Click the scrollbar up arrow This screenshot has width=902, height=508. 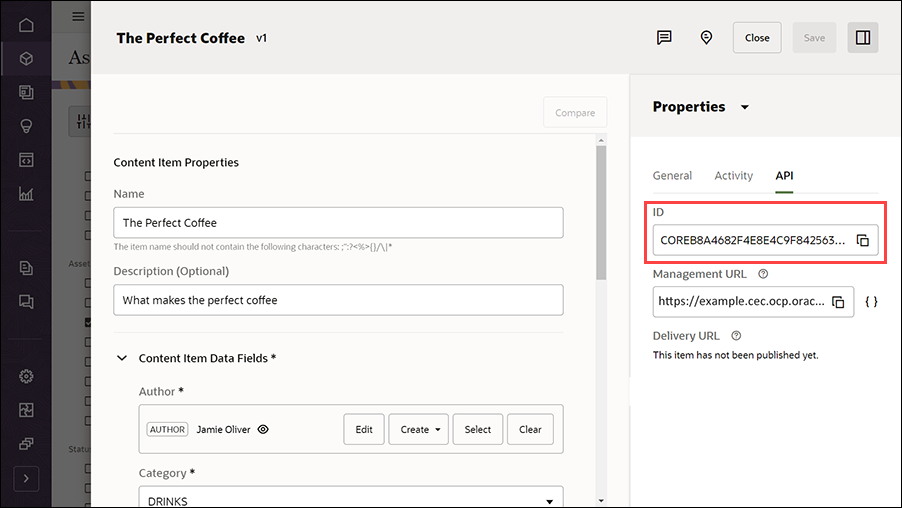601,140
